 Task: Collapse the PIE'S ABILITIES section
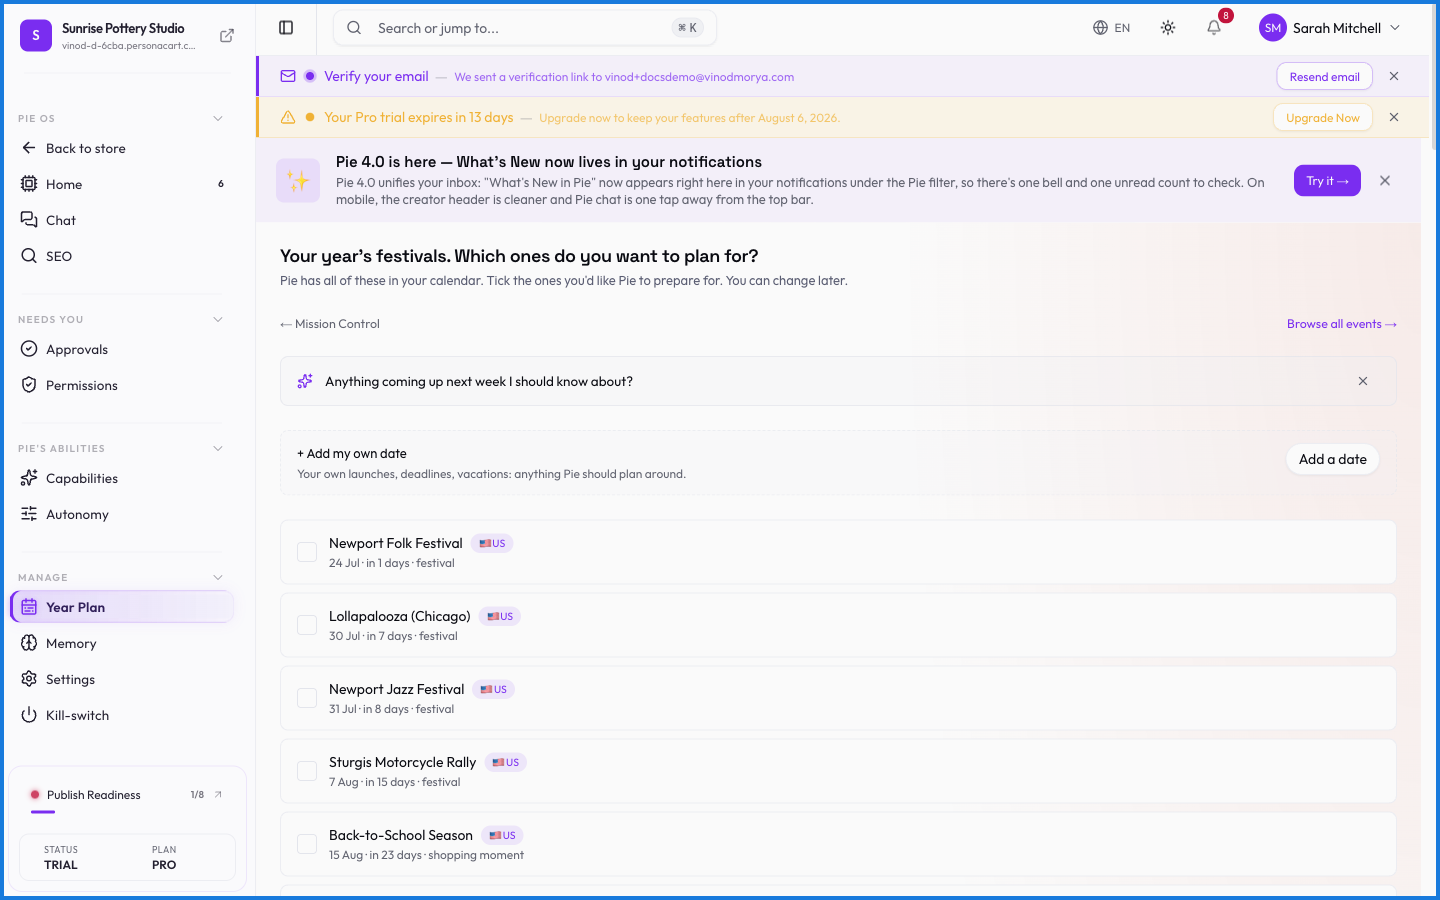(218, 448)
